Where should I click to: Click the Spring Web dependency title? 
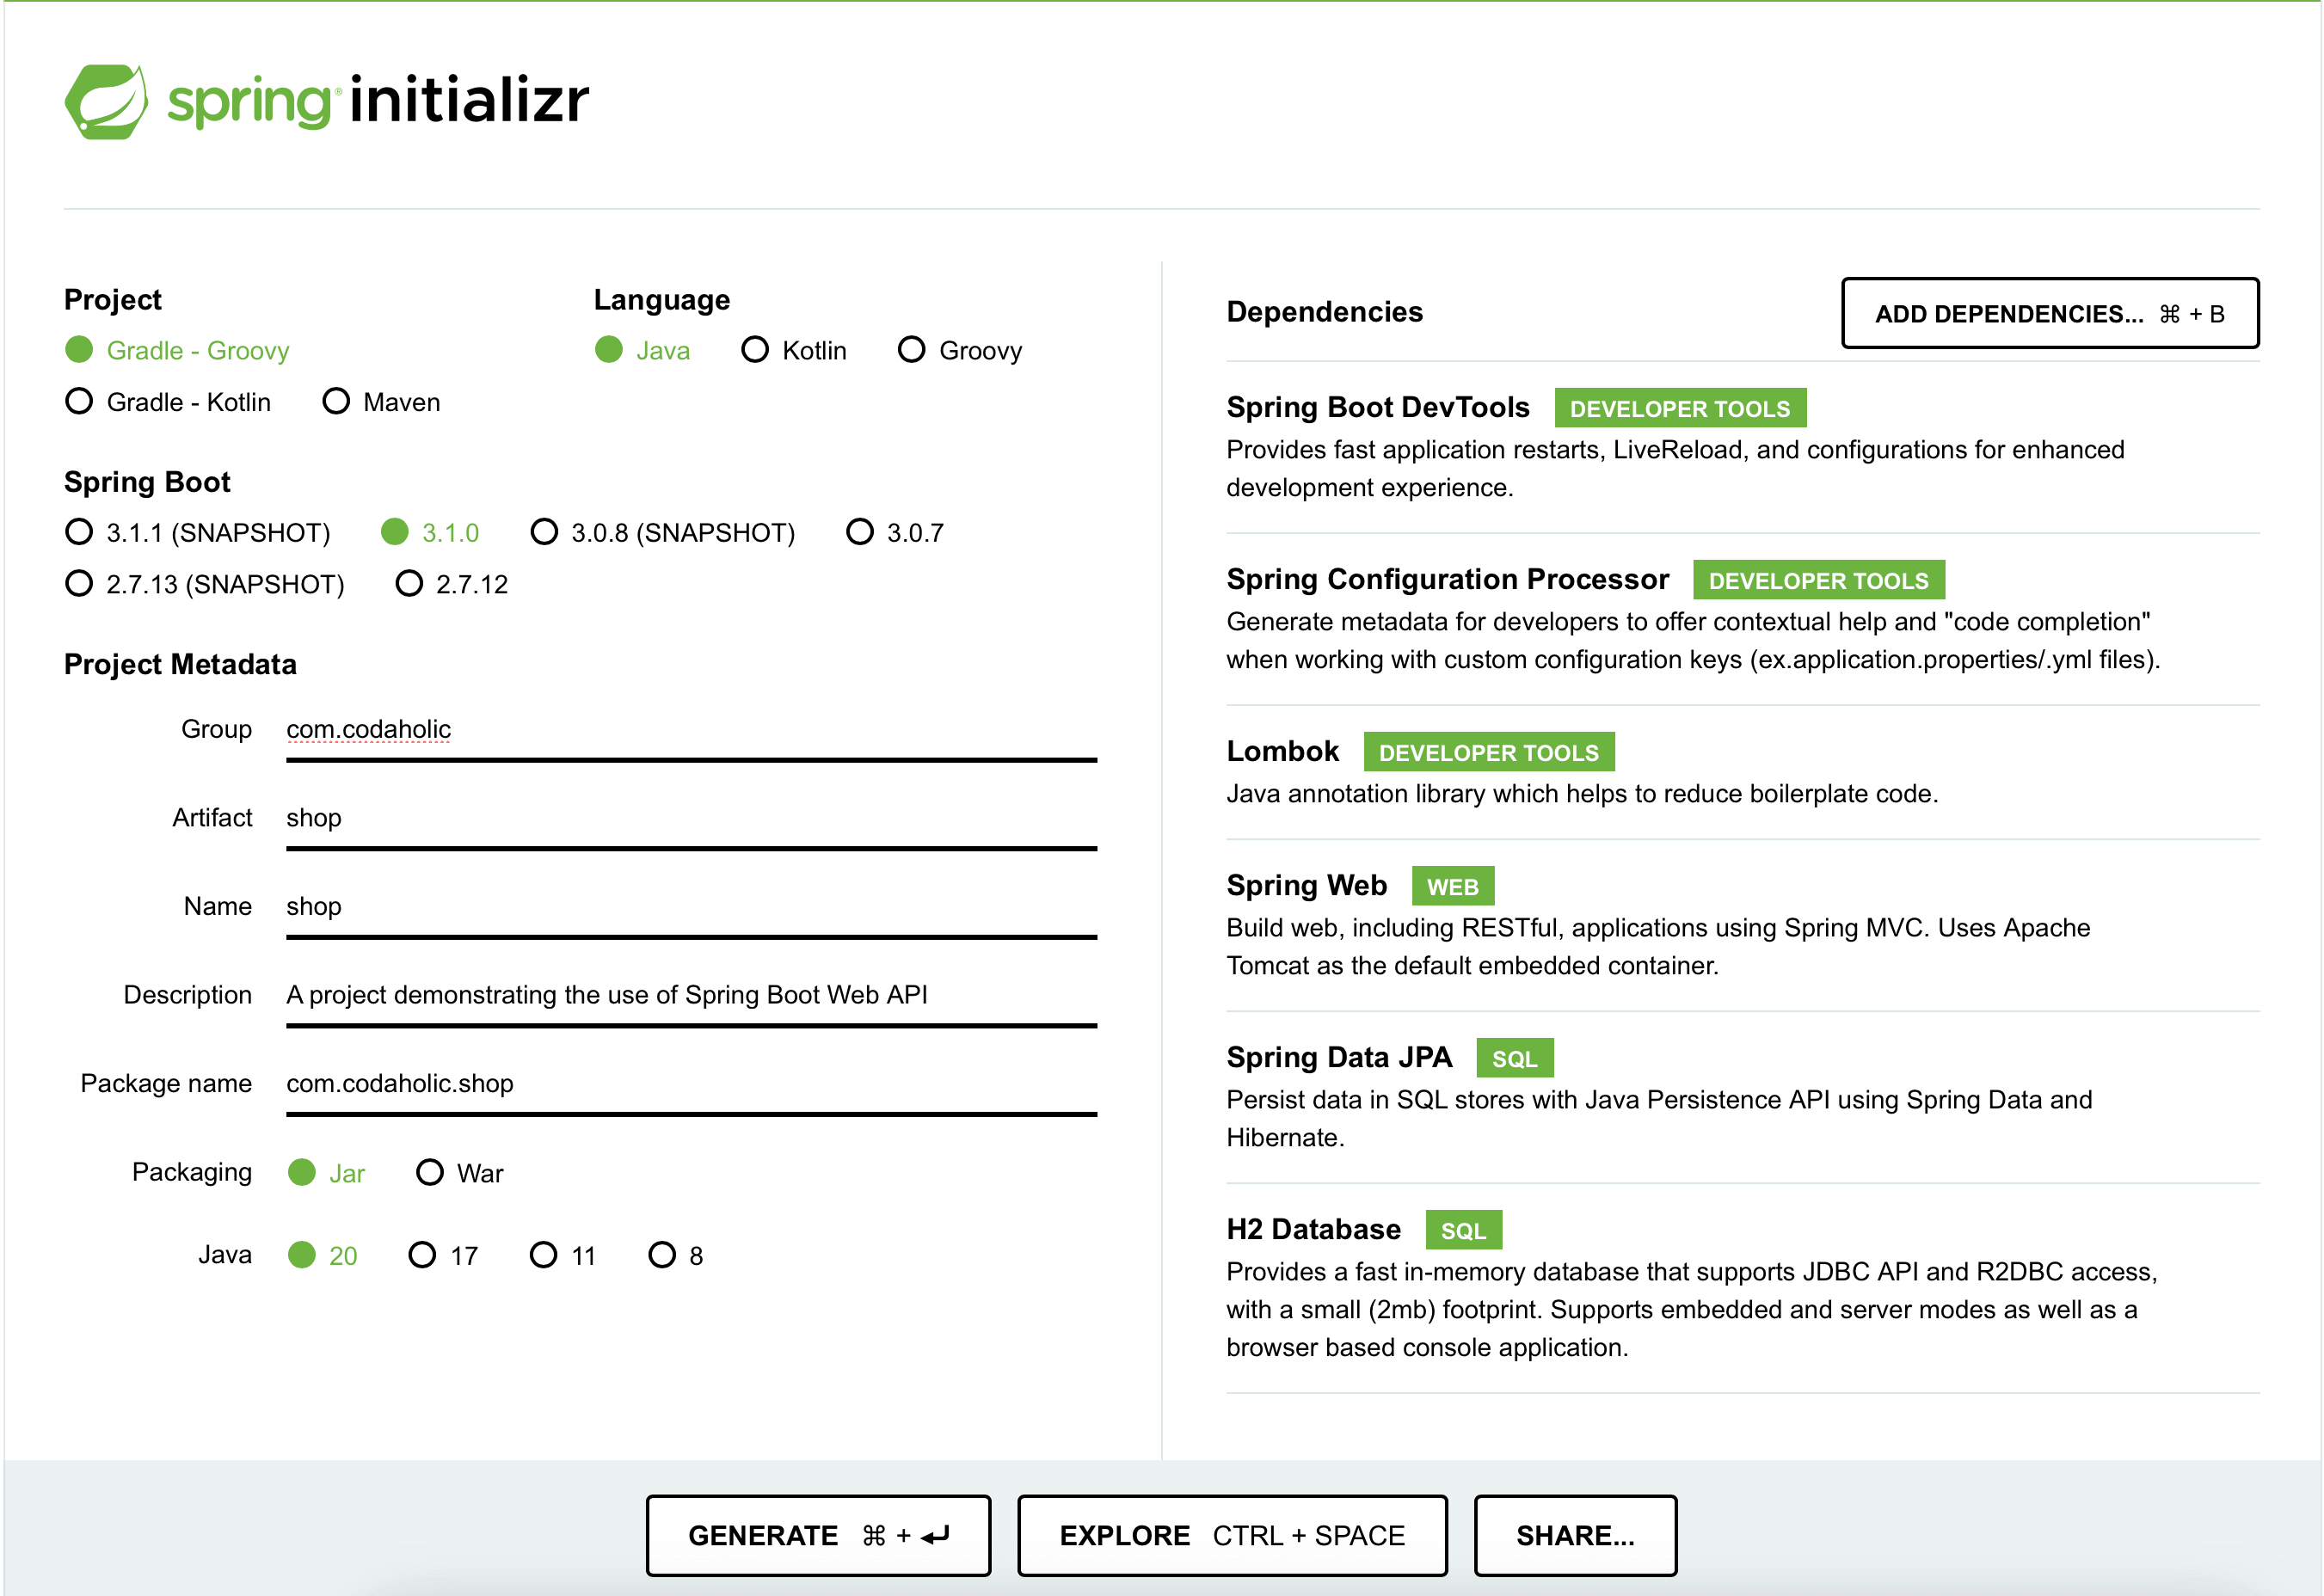coord(1307,886)
